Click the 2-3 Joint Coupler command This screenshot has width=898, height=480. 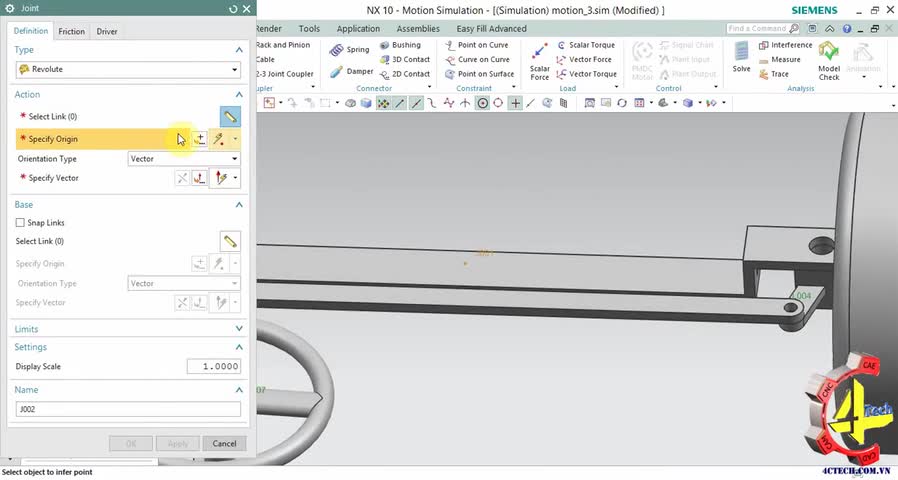(285, 74)
